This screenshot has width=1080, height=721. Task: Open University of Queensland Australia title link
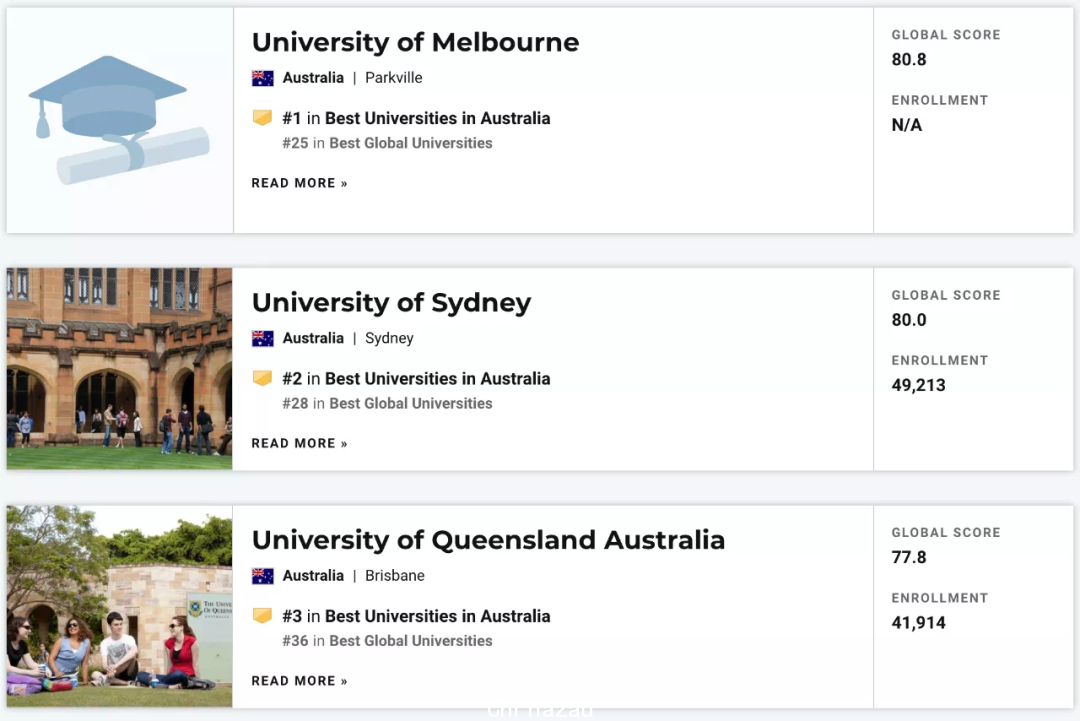(x=488, y=540)
